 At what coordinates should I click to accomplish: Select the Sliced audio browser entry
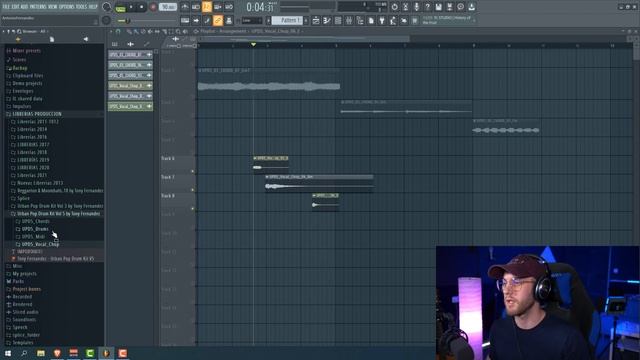(25, 312)
